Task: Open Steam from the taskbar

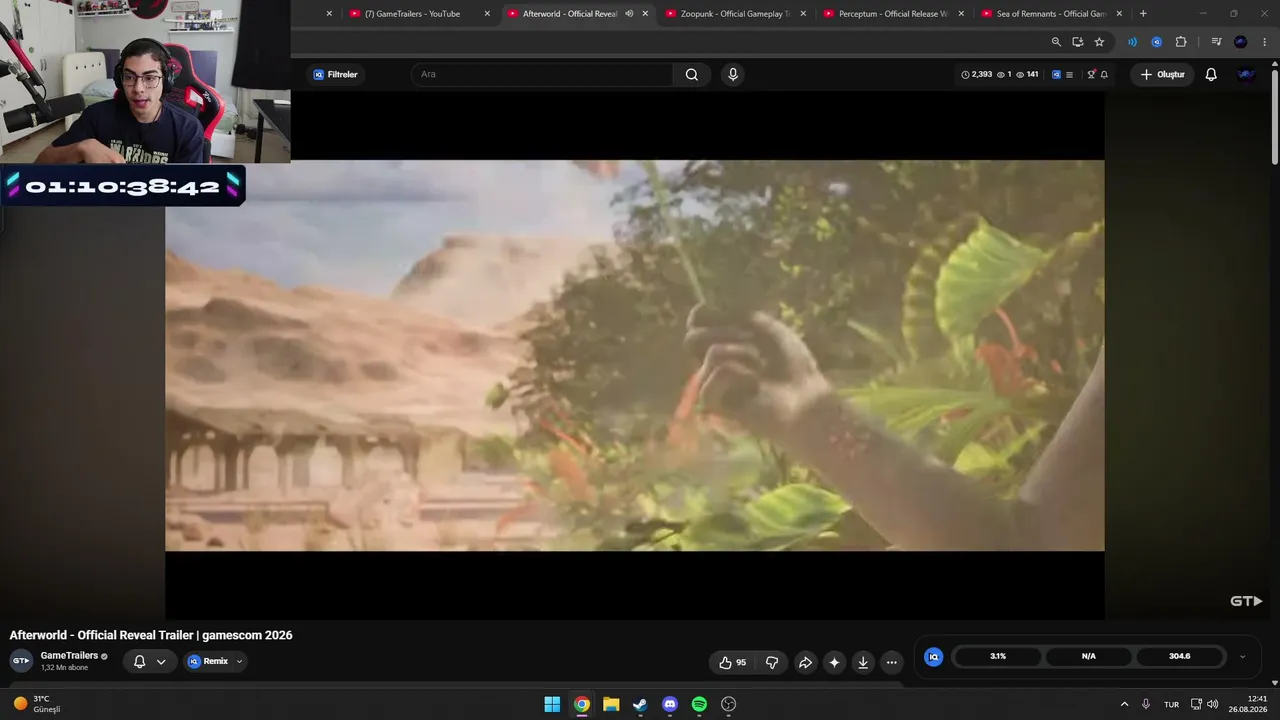Action: (x=640, y=704)
